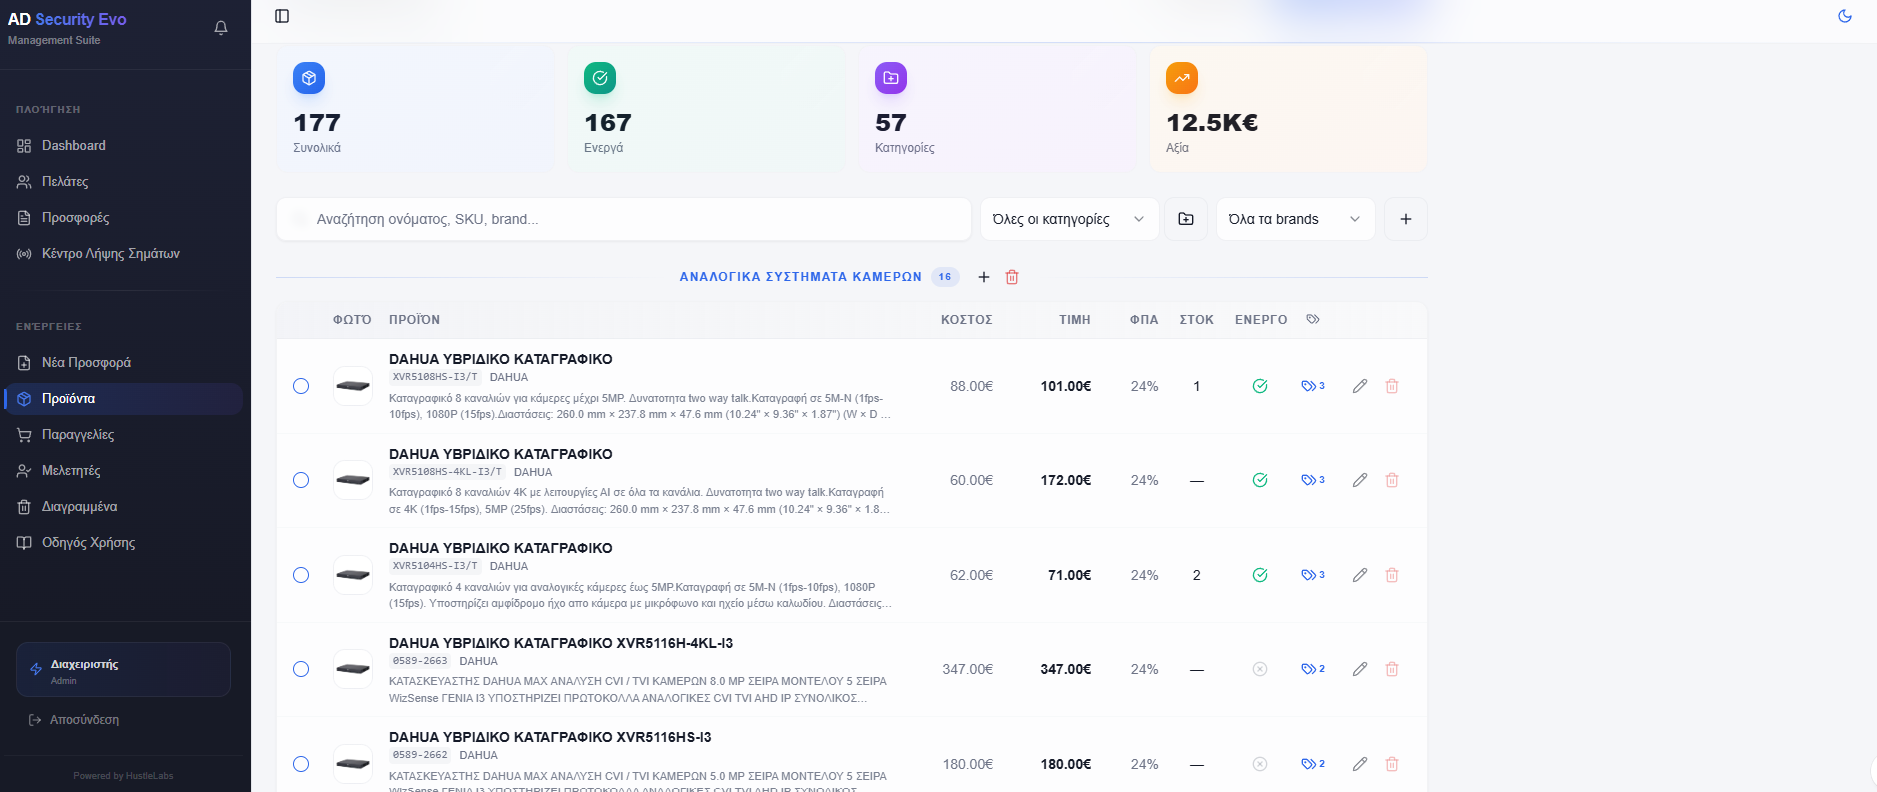Switch to dark mode moon icon

(x=1845, y=16)
